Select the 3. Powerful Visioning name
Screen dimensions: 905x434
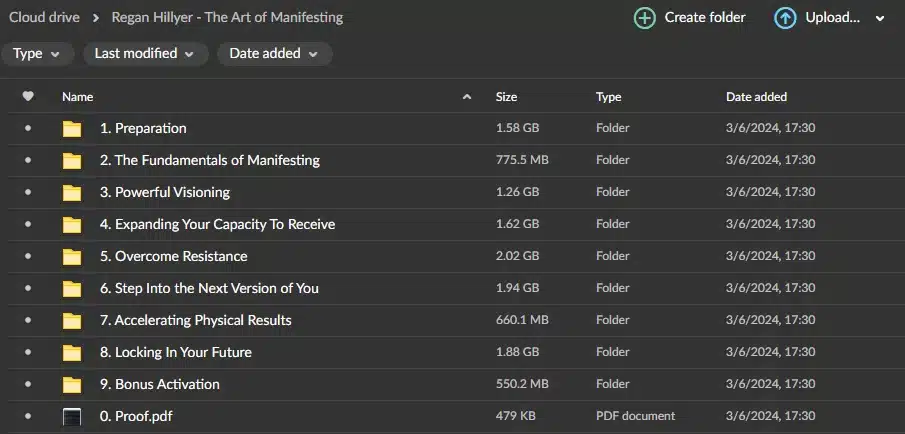(x=165, y=192)
